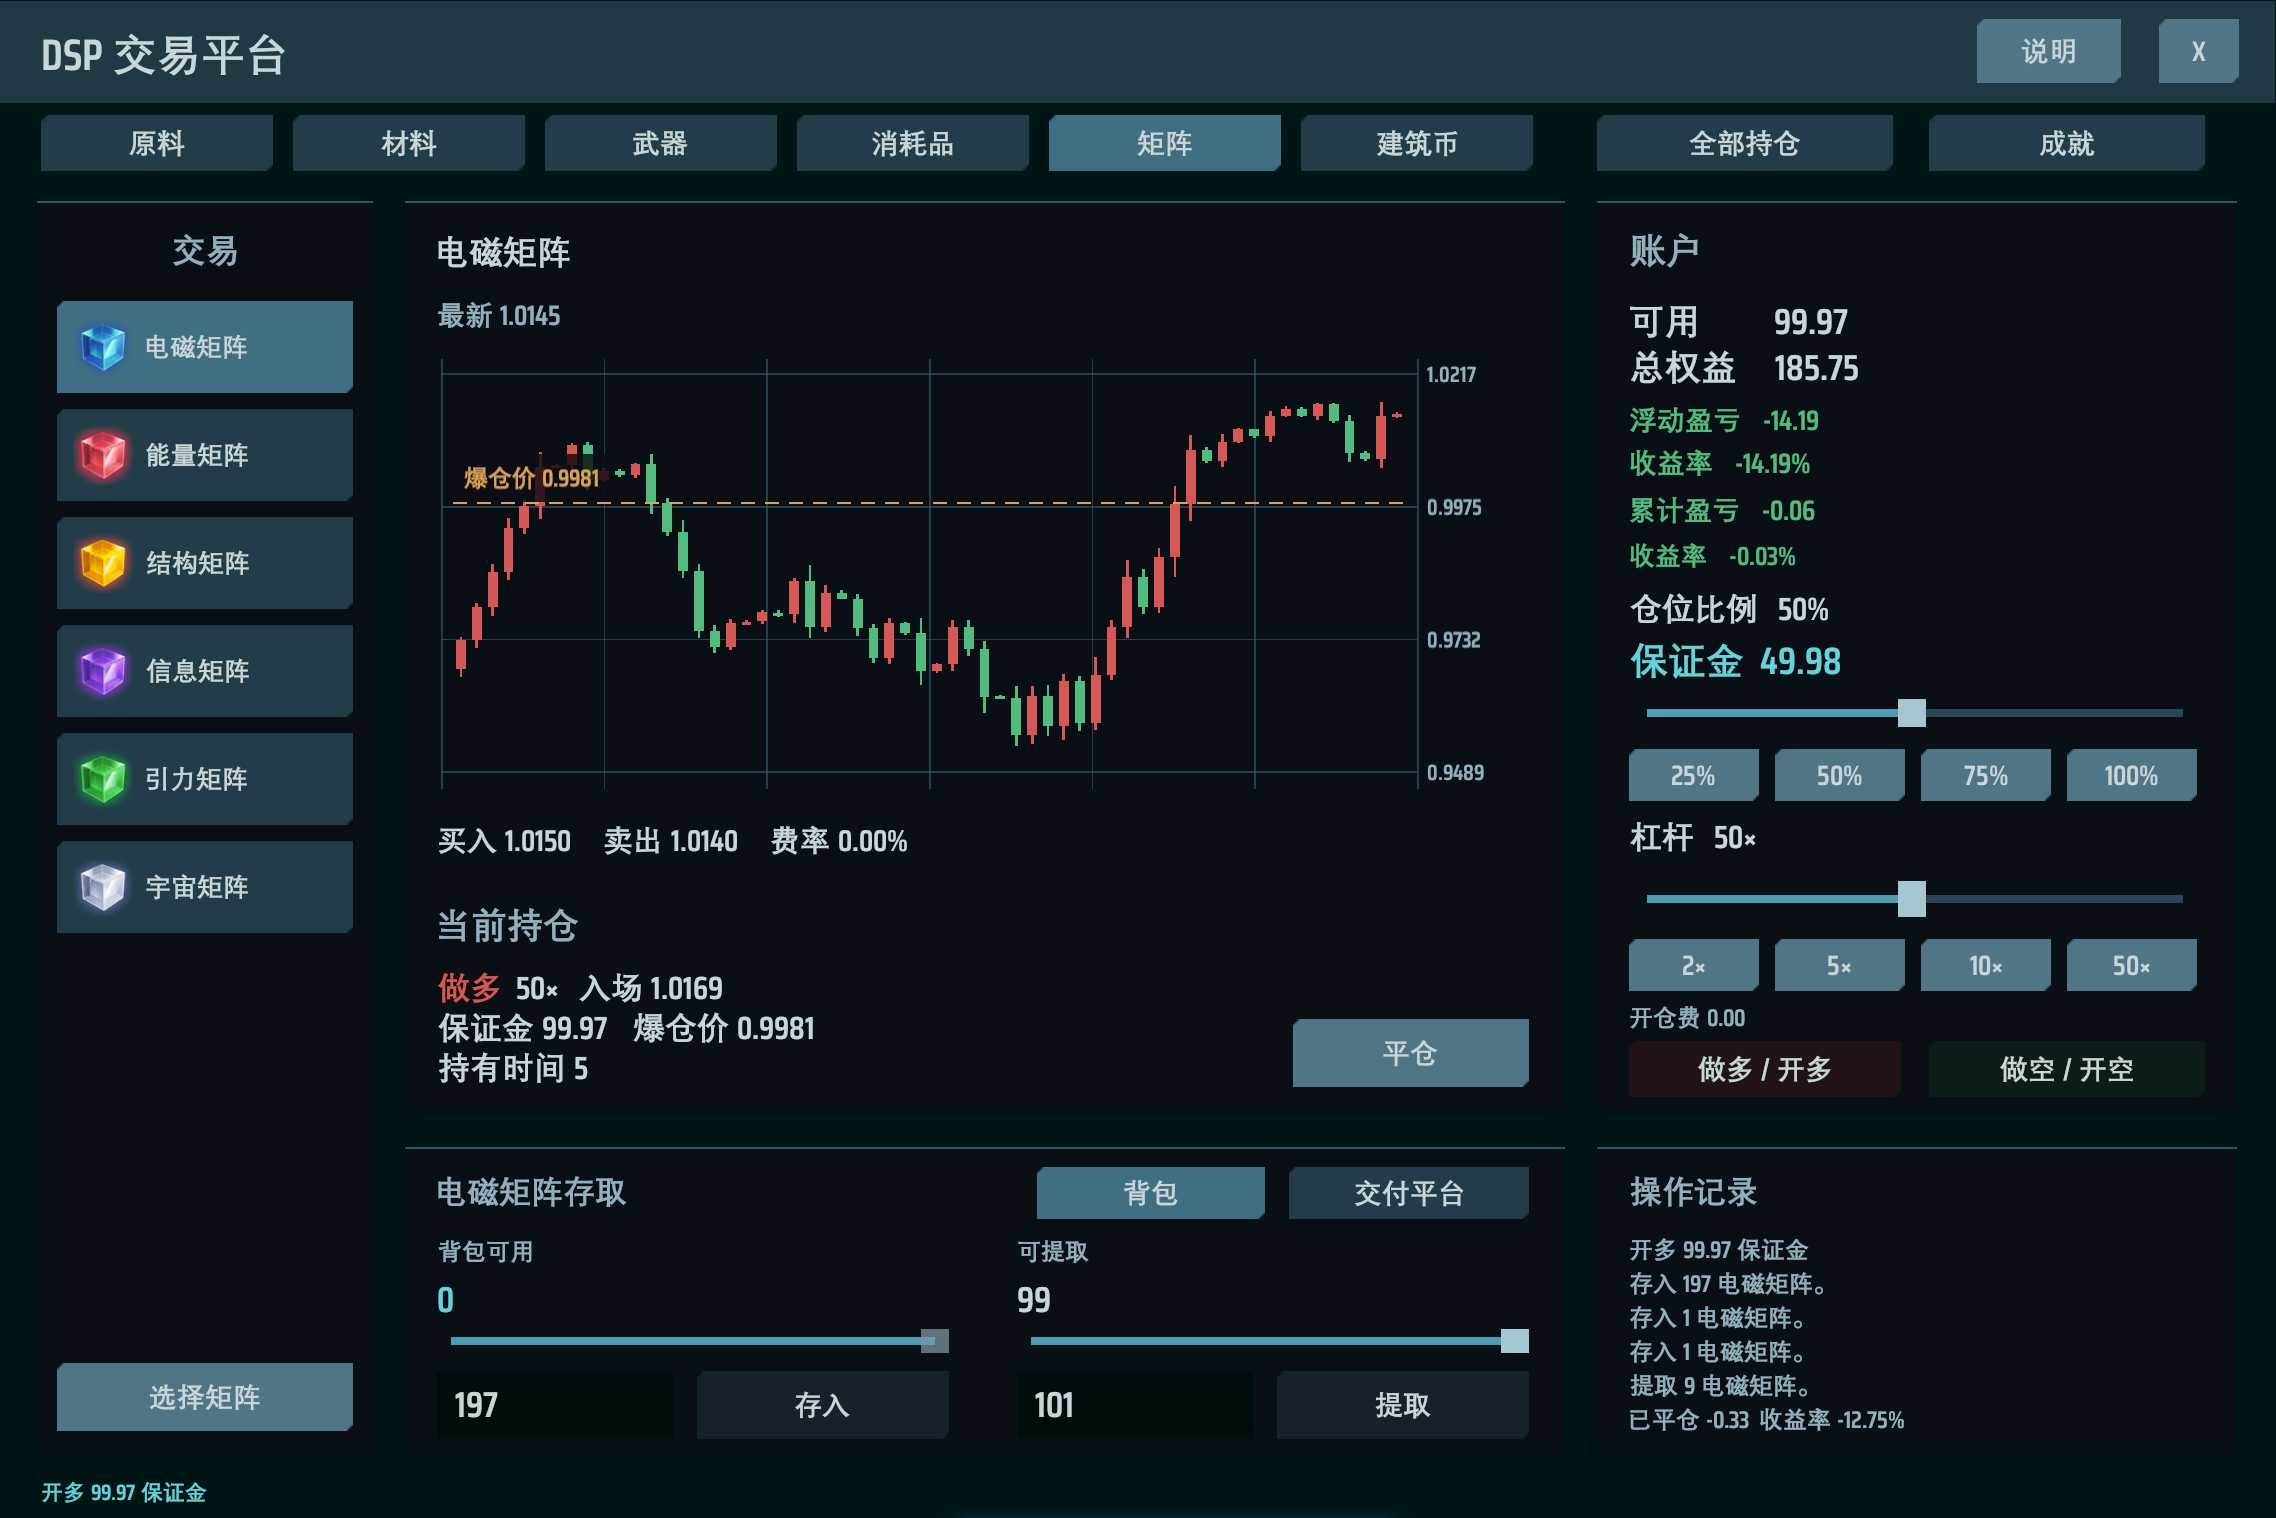Image resolution: width=2276 pixels, height=1518 pixels.
Task: Switch storage source to 背包
Action: tap(1151, 1193)
